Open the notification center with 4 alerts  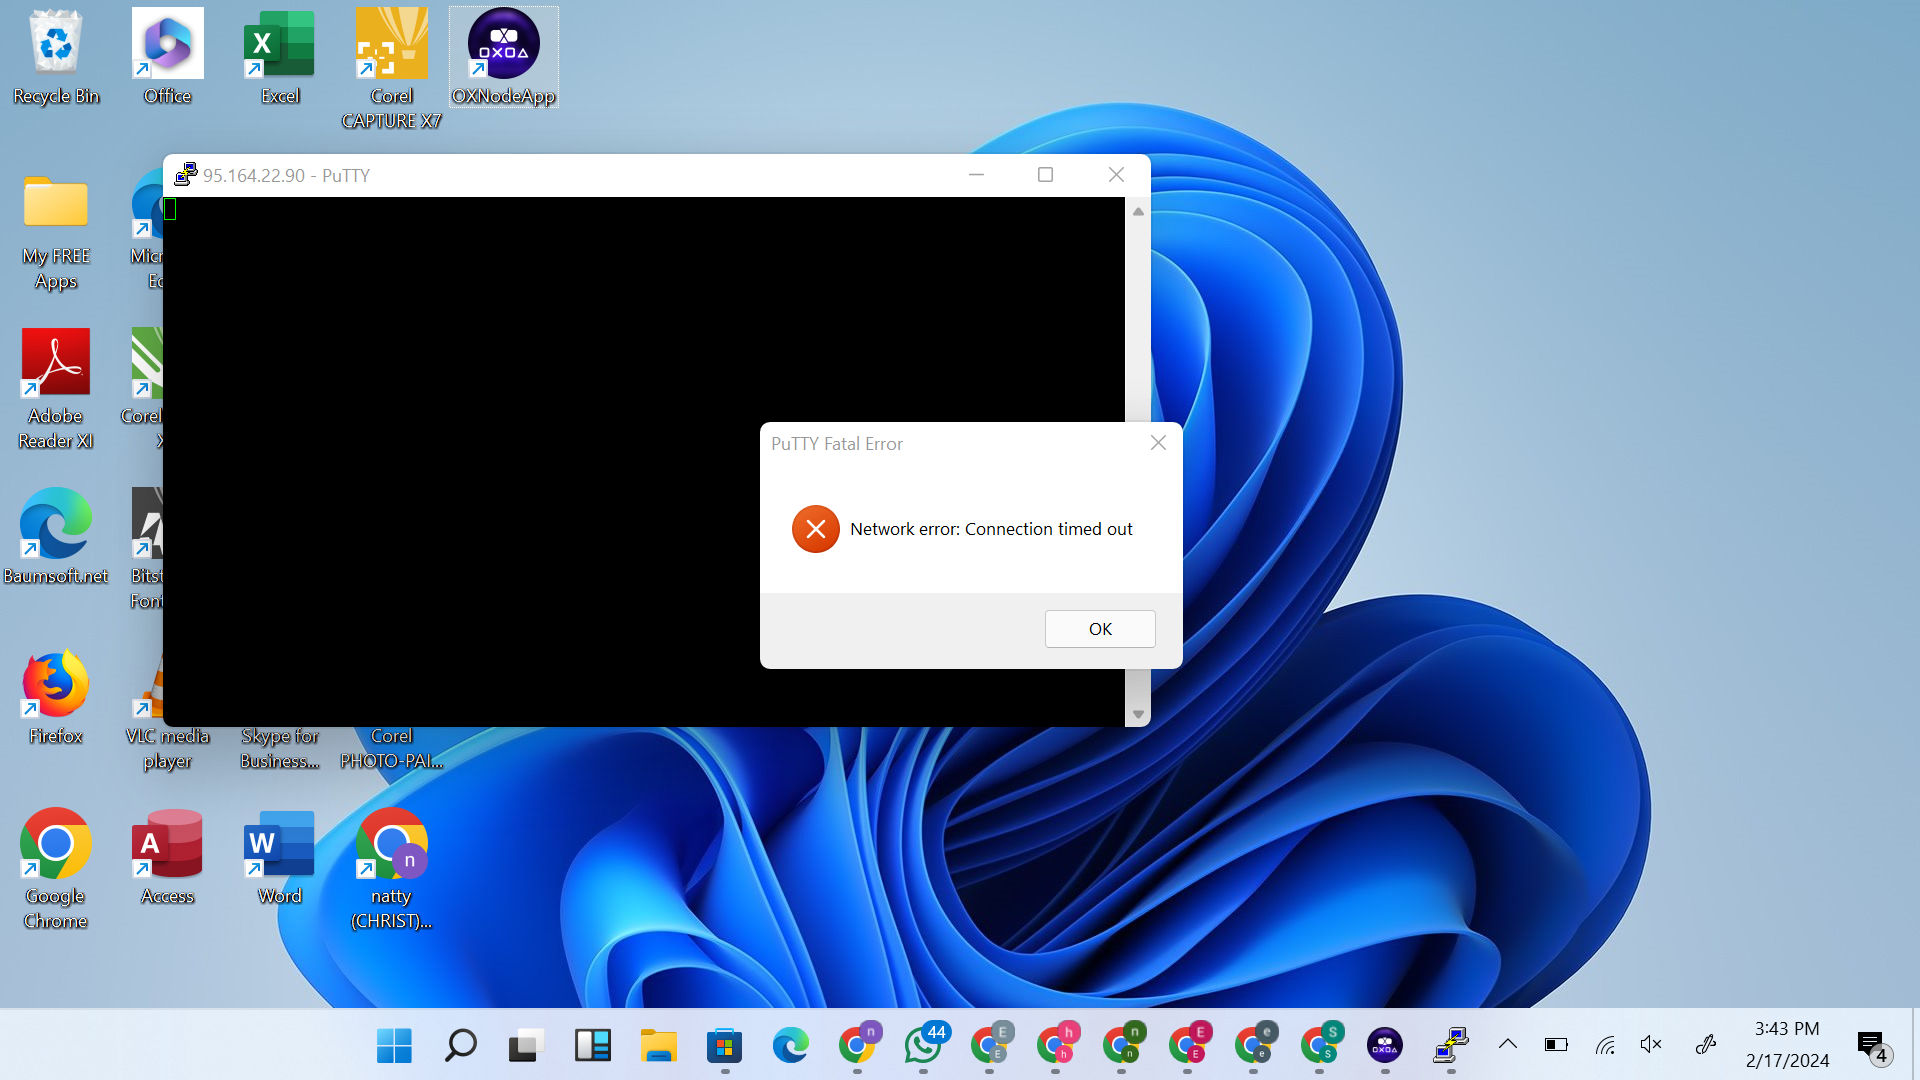tap(1872, 1046)
